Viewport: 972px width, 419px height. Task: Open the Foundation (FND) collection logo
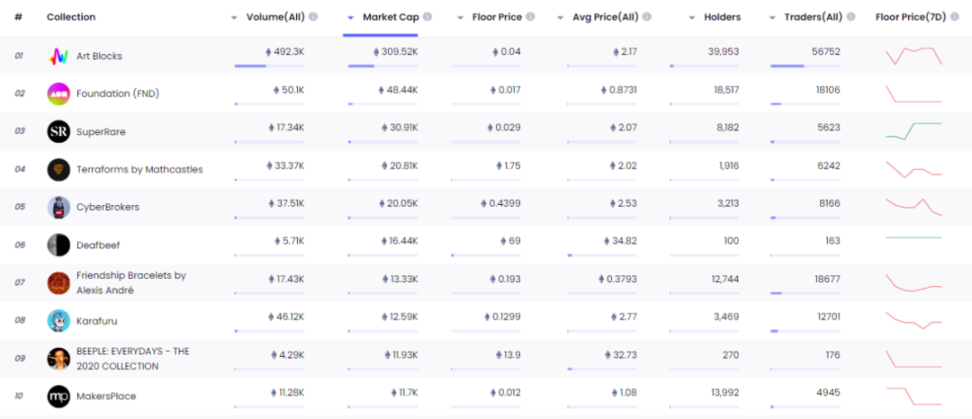pos(58,94)
